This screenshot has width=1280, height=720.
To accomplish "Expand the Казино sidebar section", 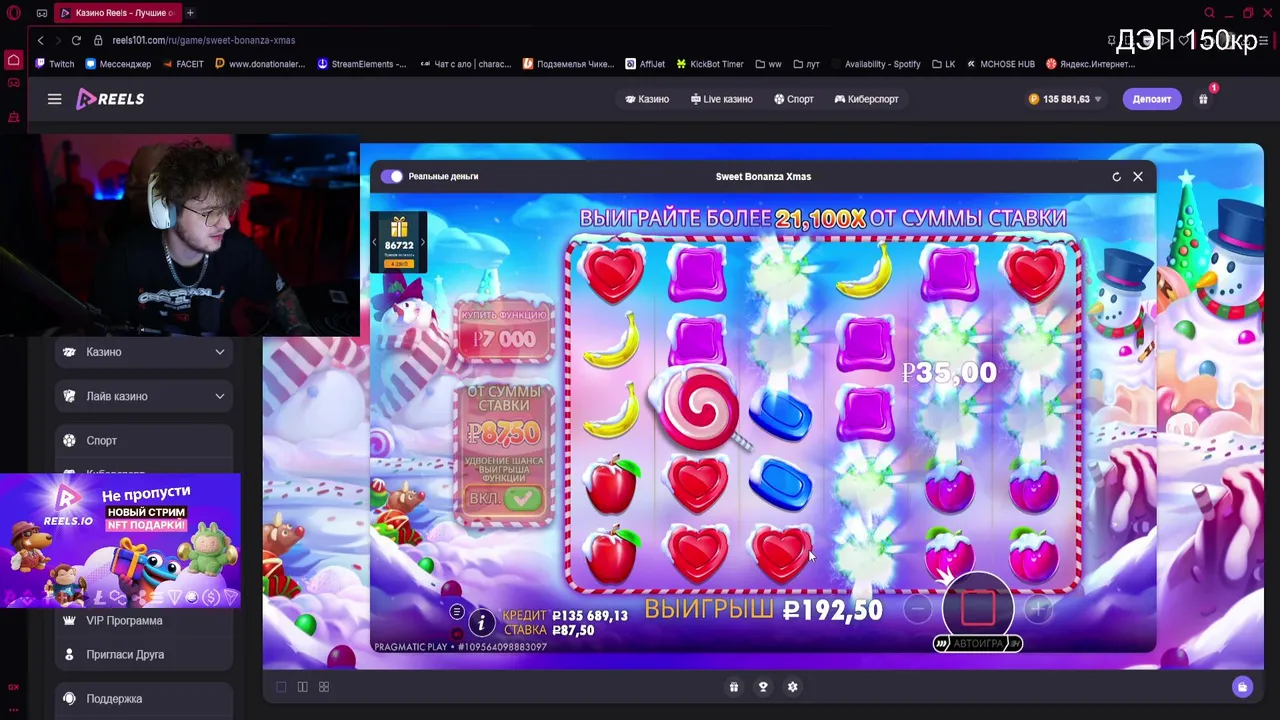I will [144, 352].
